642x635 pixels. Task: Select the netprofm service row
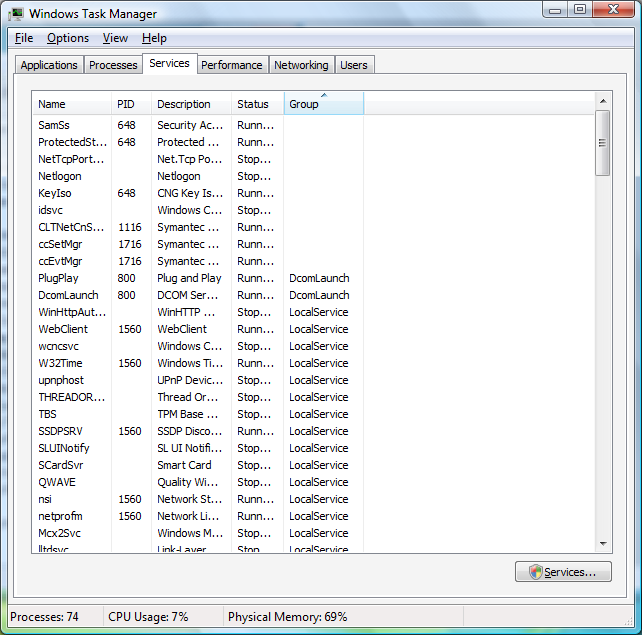point(198,516)
